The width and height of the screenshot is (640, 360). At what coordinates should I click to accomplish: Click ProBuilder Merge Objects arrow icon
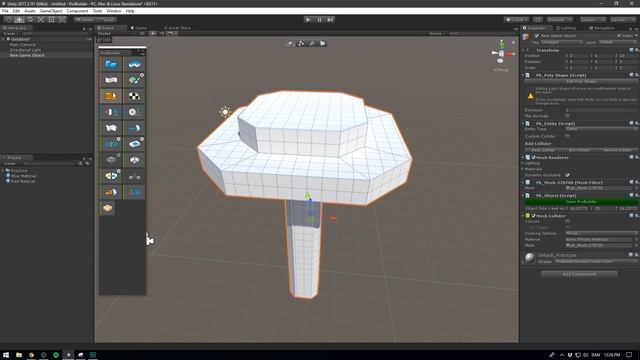coord(111,176)
